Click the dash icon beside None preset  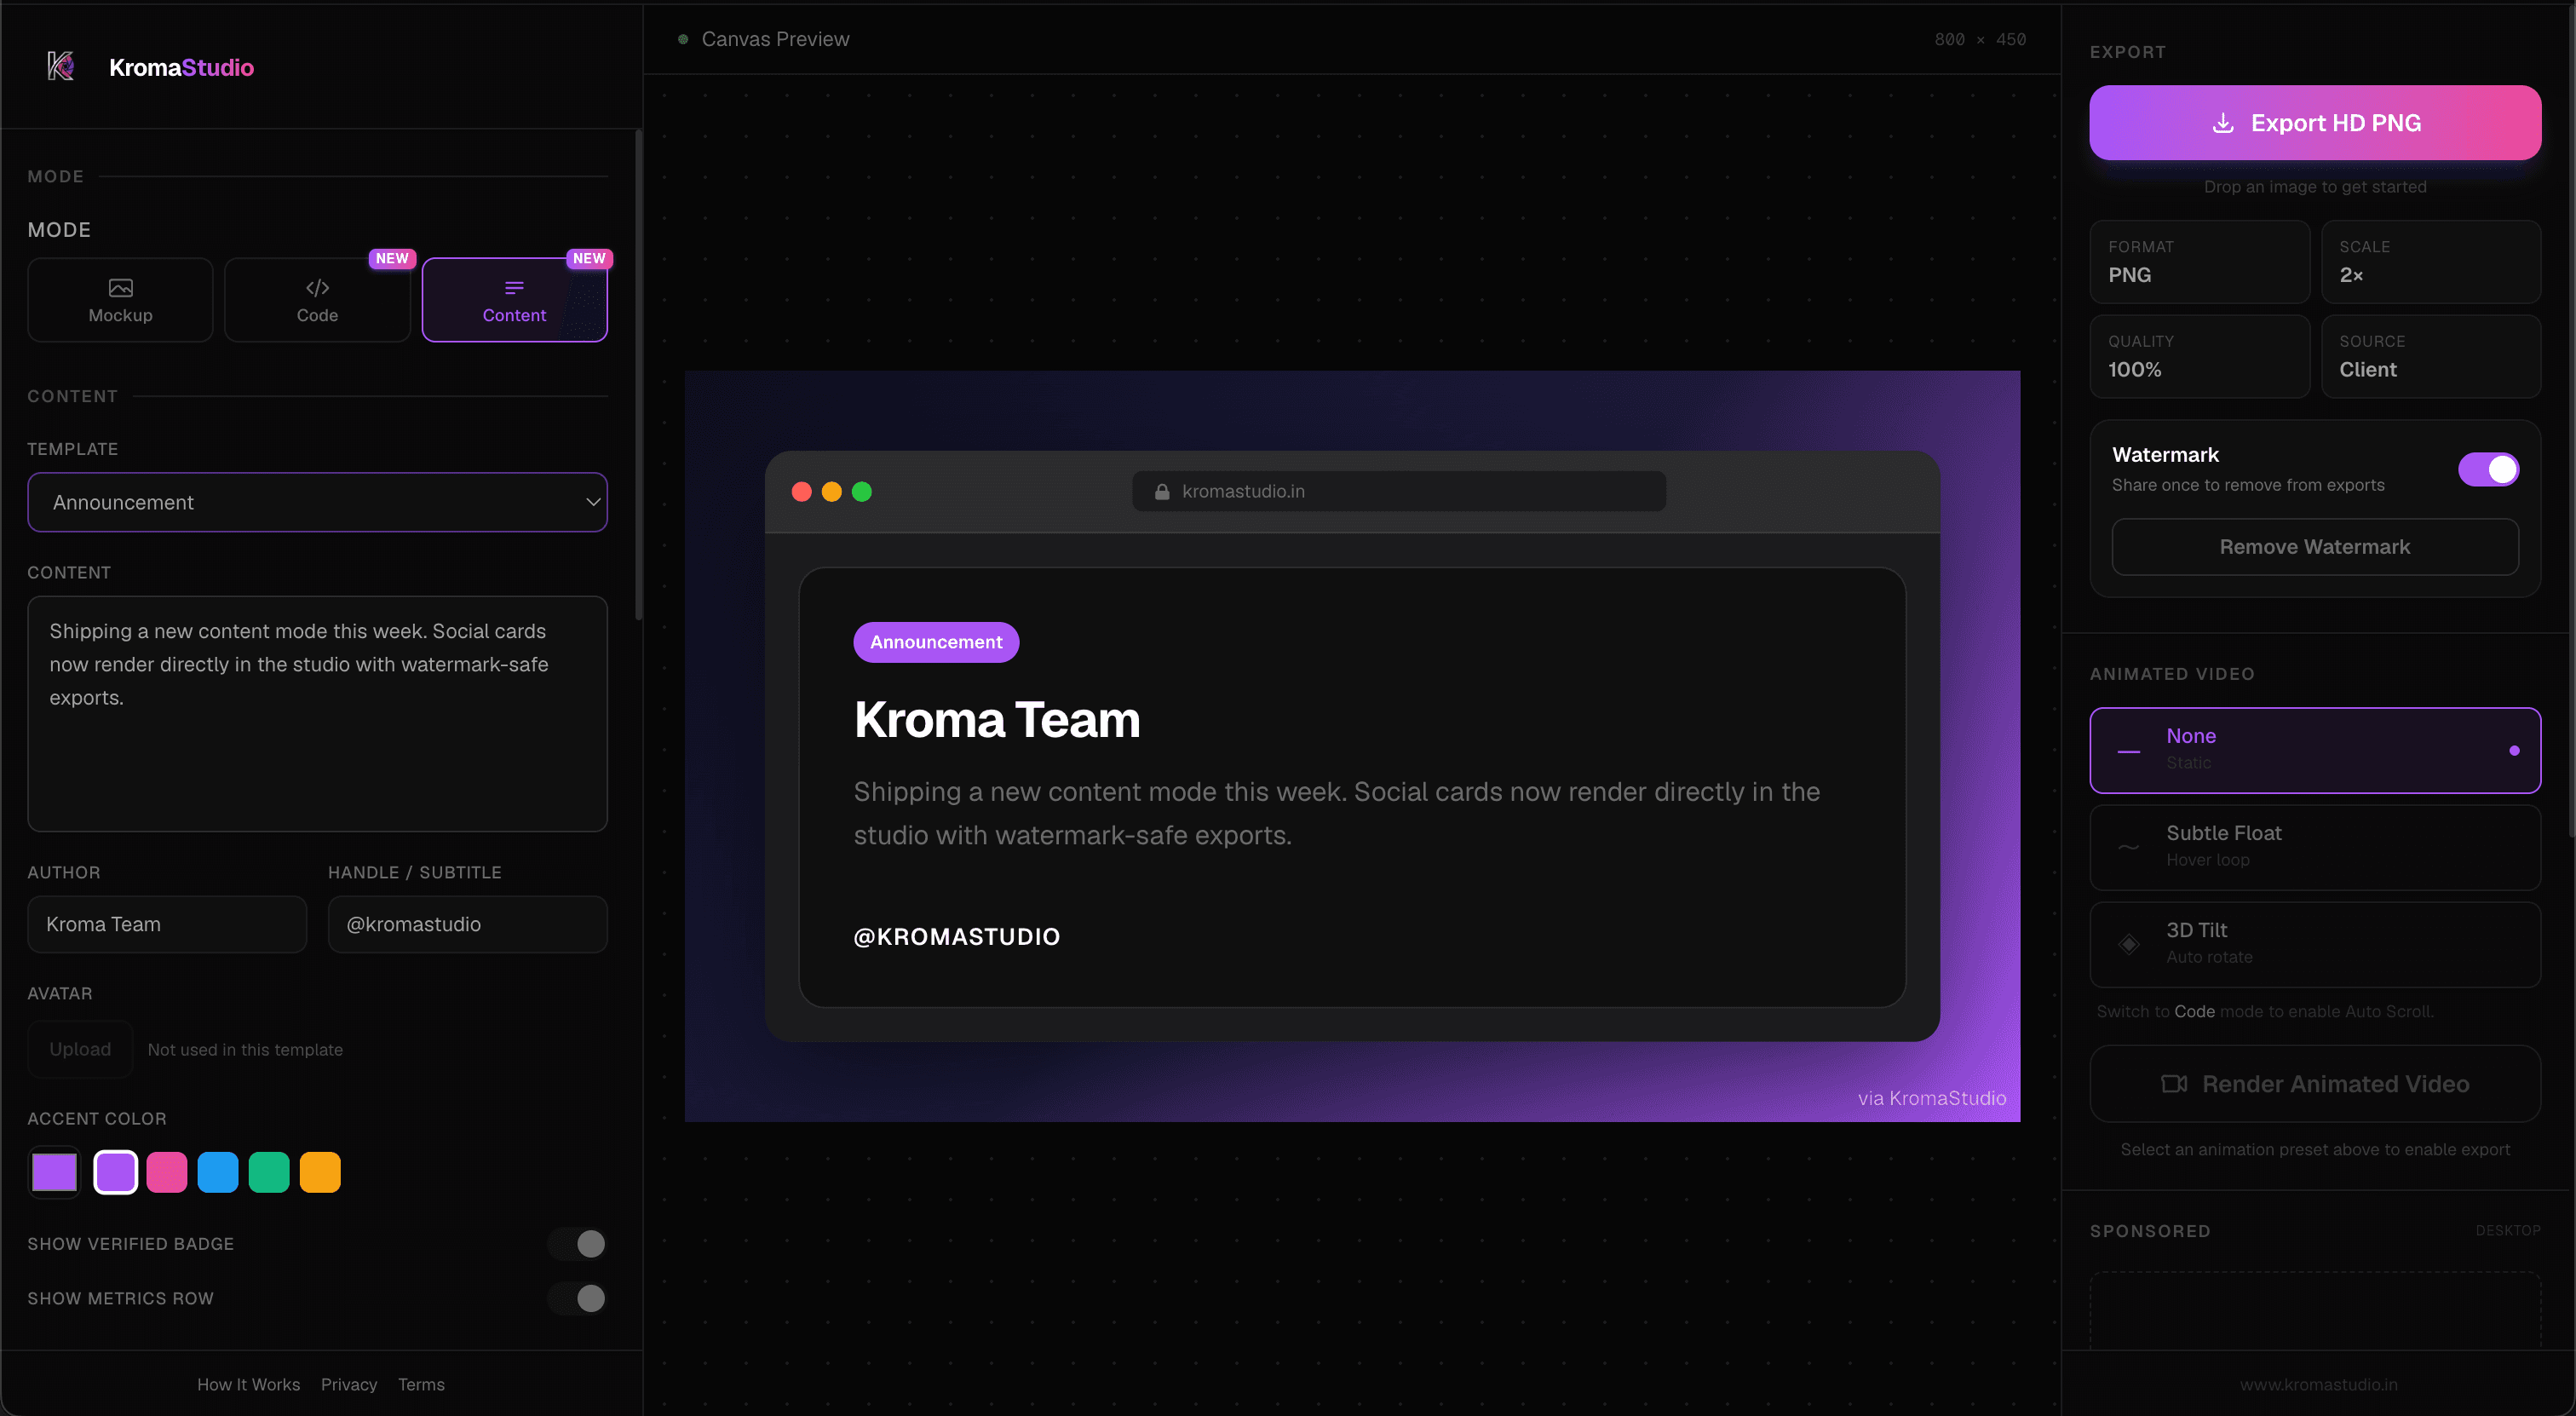coord(2129,751)
